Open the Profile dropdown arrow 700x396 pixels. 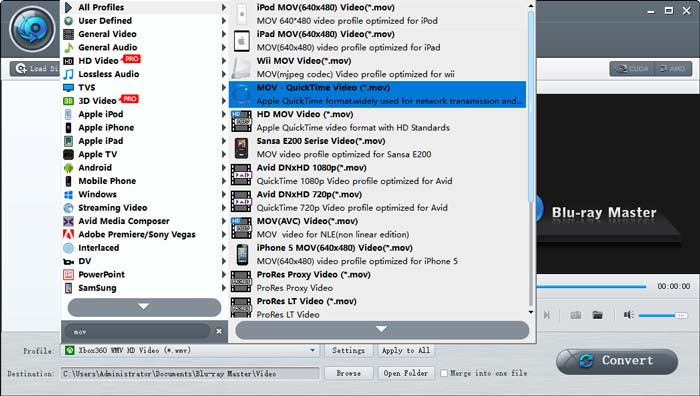tap(312, 350)
